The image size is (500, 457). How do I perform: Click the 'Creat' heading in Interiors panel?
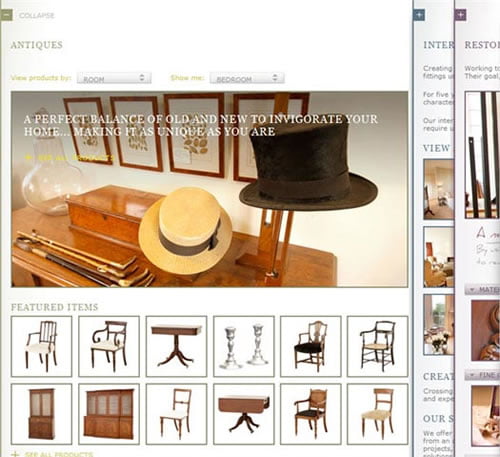click(x=438, y=377)
